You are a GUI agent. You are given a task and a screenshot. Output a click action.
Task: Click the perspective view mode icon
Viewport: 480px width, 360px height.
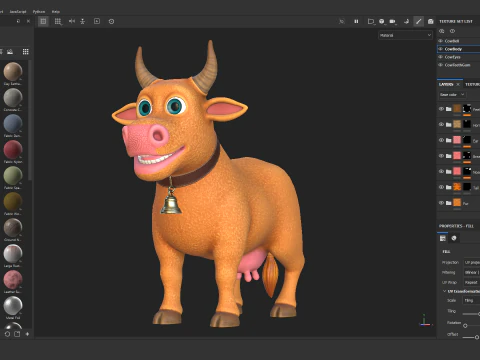click(x=371, y=21)
